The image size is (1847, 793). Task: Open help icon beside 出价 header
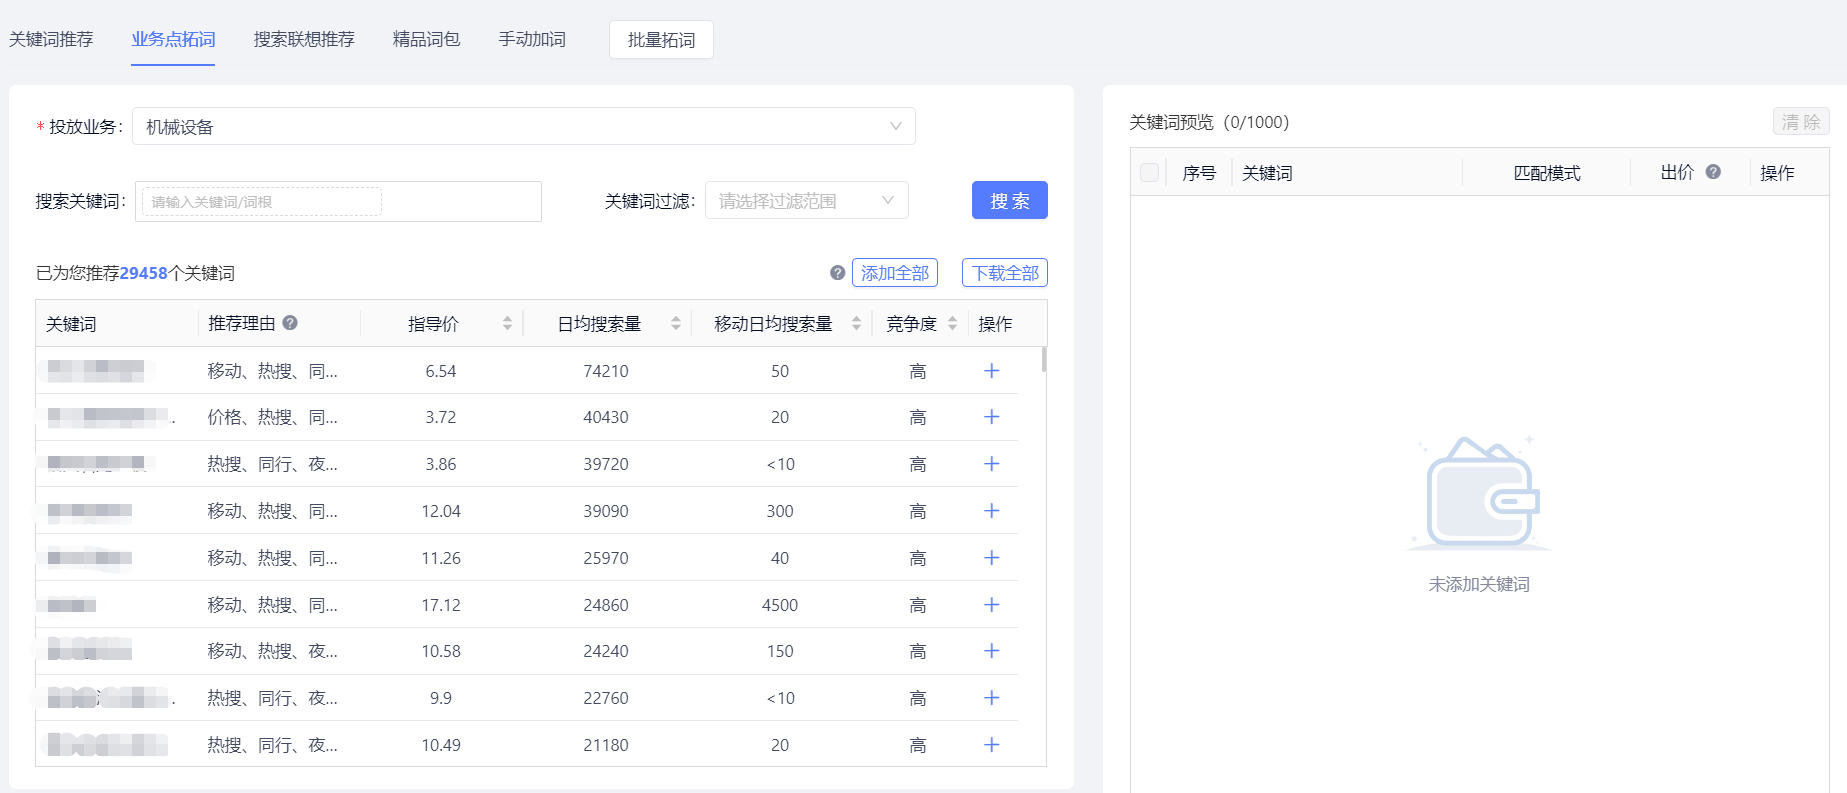(x=1713, y=172)
